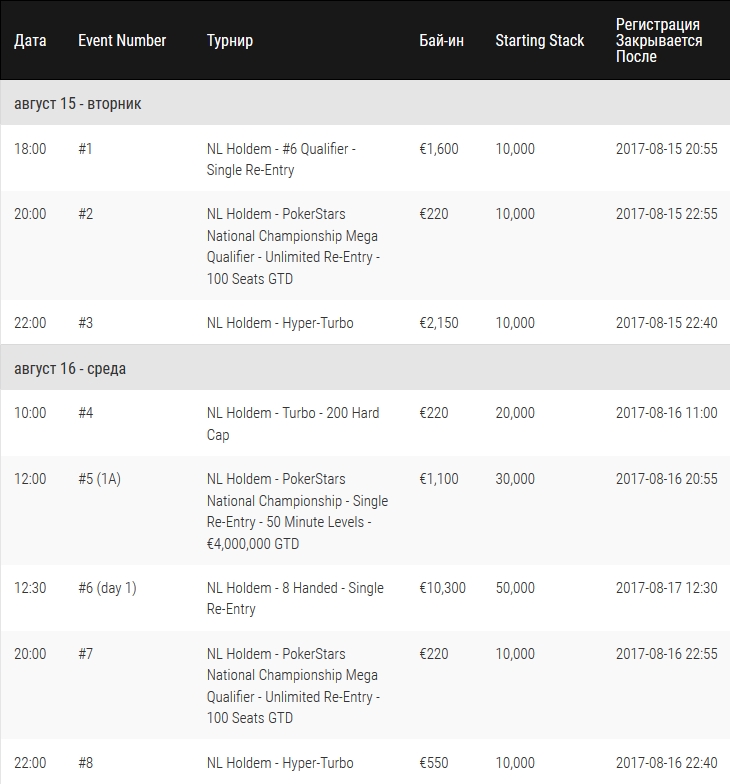This screenshot has width=730, height=784.
Task: Click the Турнир column header
Action: (230, 40)
